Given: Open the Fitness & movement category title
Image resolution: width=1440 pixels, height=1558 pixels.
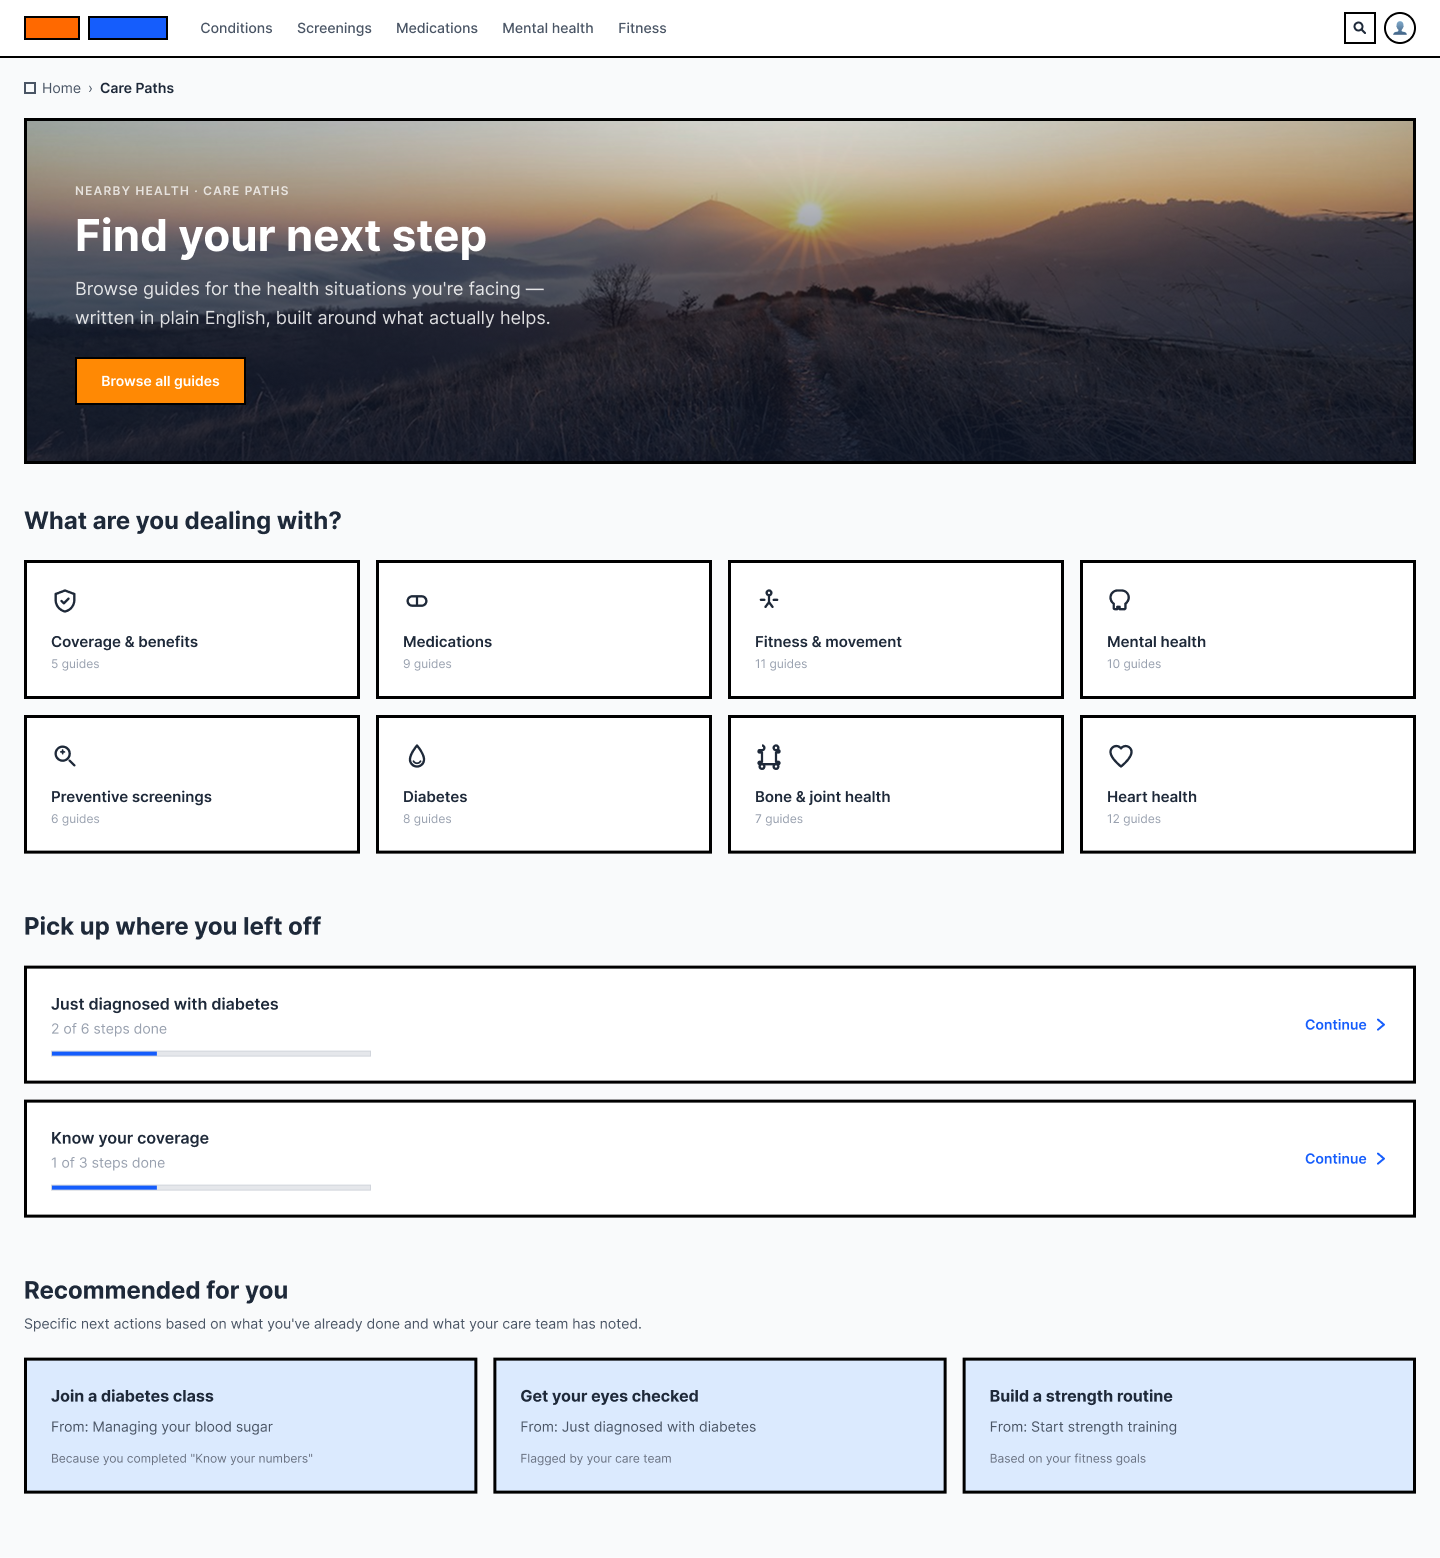Looking at the screenshot, I should [828, 642].
